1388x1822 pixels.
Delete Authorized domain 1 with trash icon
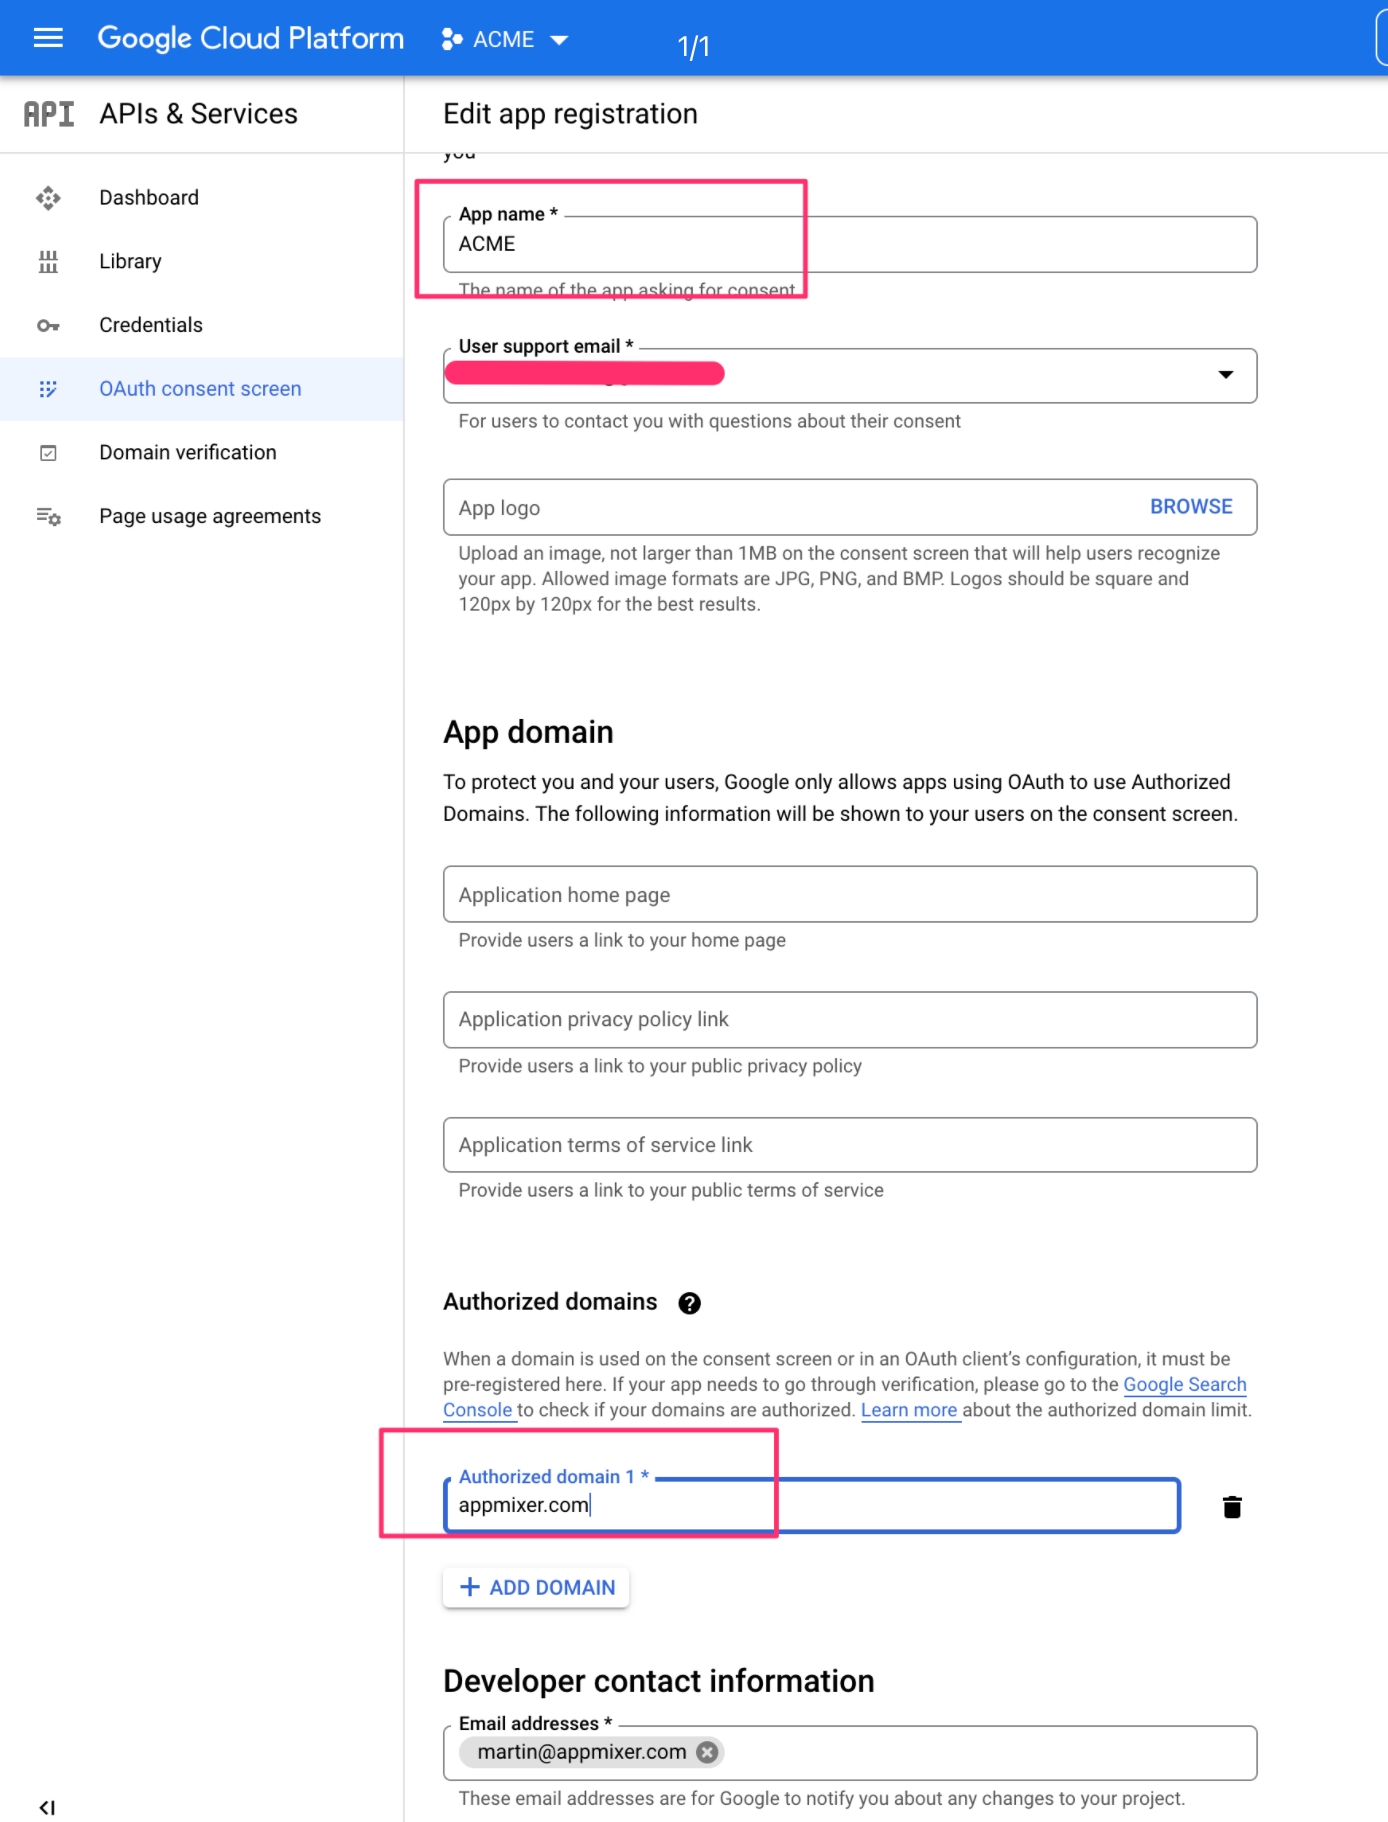pos(1232,1507)
